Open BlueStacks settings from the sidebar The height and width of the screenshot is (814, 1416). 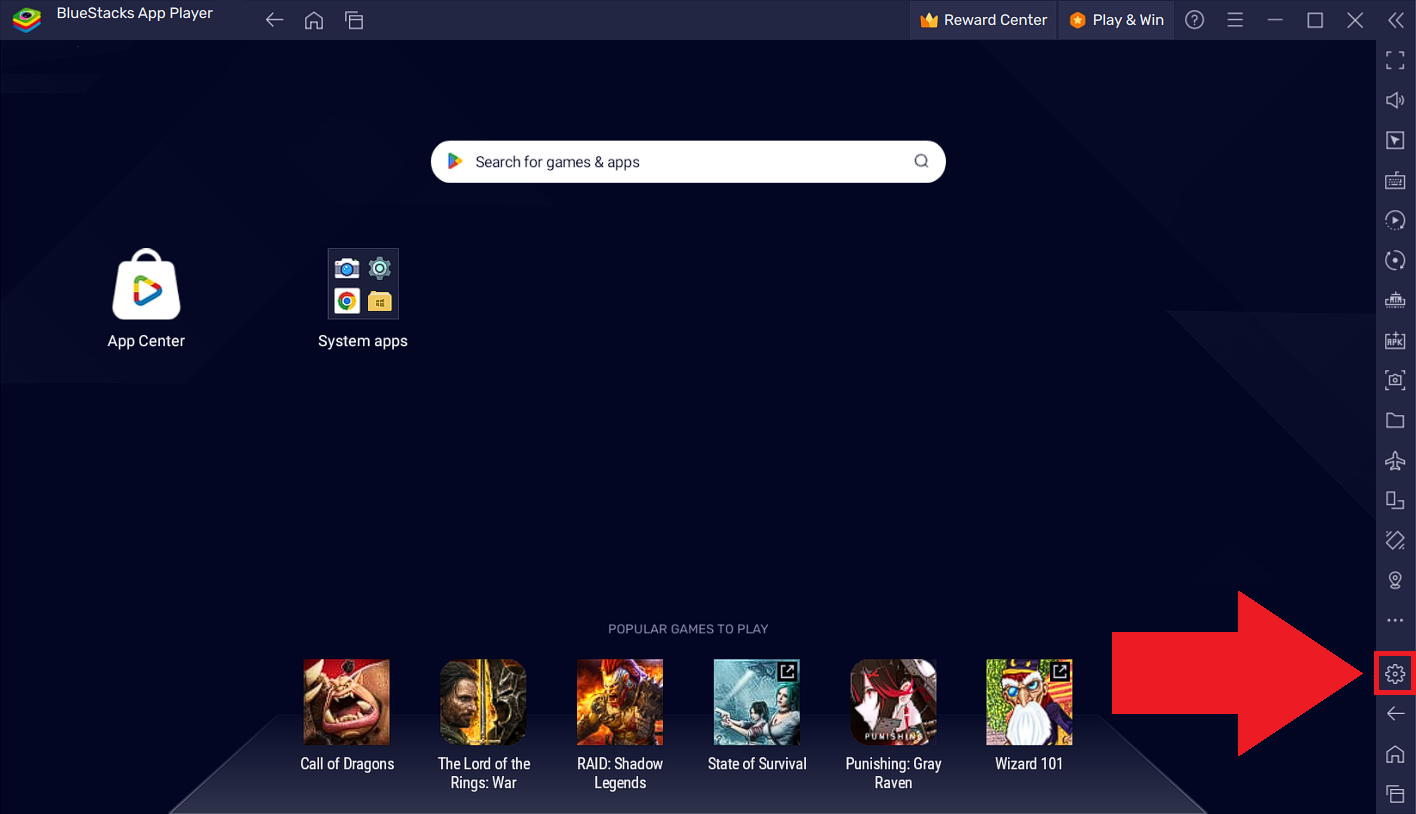(1395, 673)
